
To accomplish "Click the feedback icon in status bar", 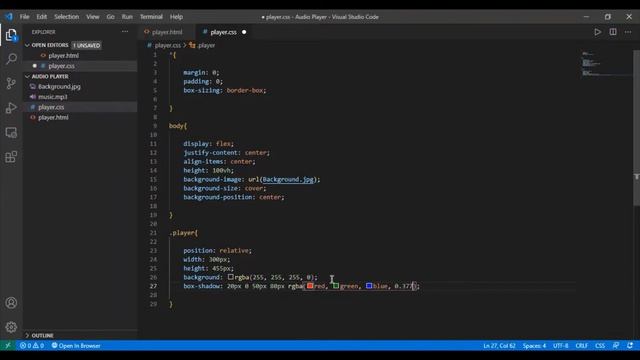I will point(616,346).
